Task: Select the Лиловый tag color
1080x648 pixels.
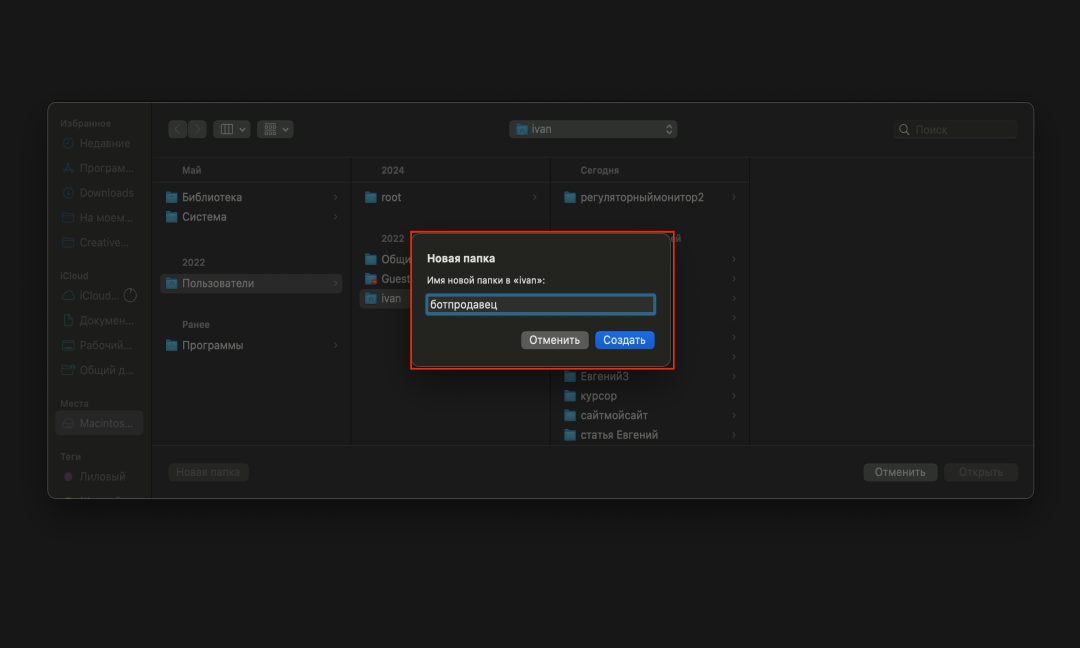Action: (x=102, y=477)
